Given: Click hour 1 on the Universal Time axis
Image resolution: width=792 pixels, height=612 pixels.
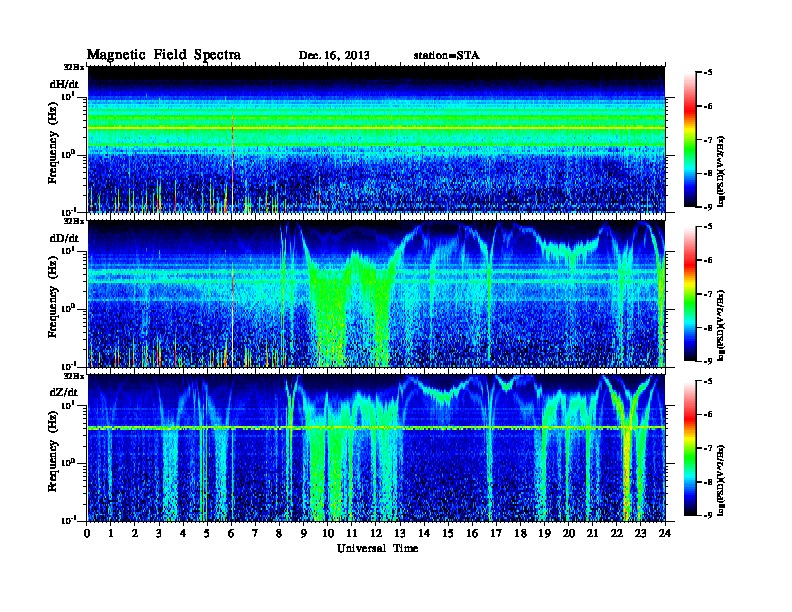Looking at the screenshot, I should click(x=111, y=533).
